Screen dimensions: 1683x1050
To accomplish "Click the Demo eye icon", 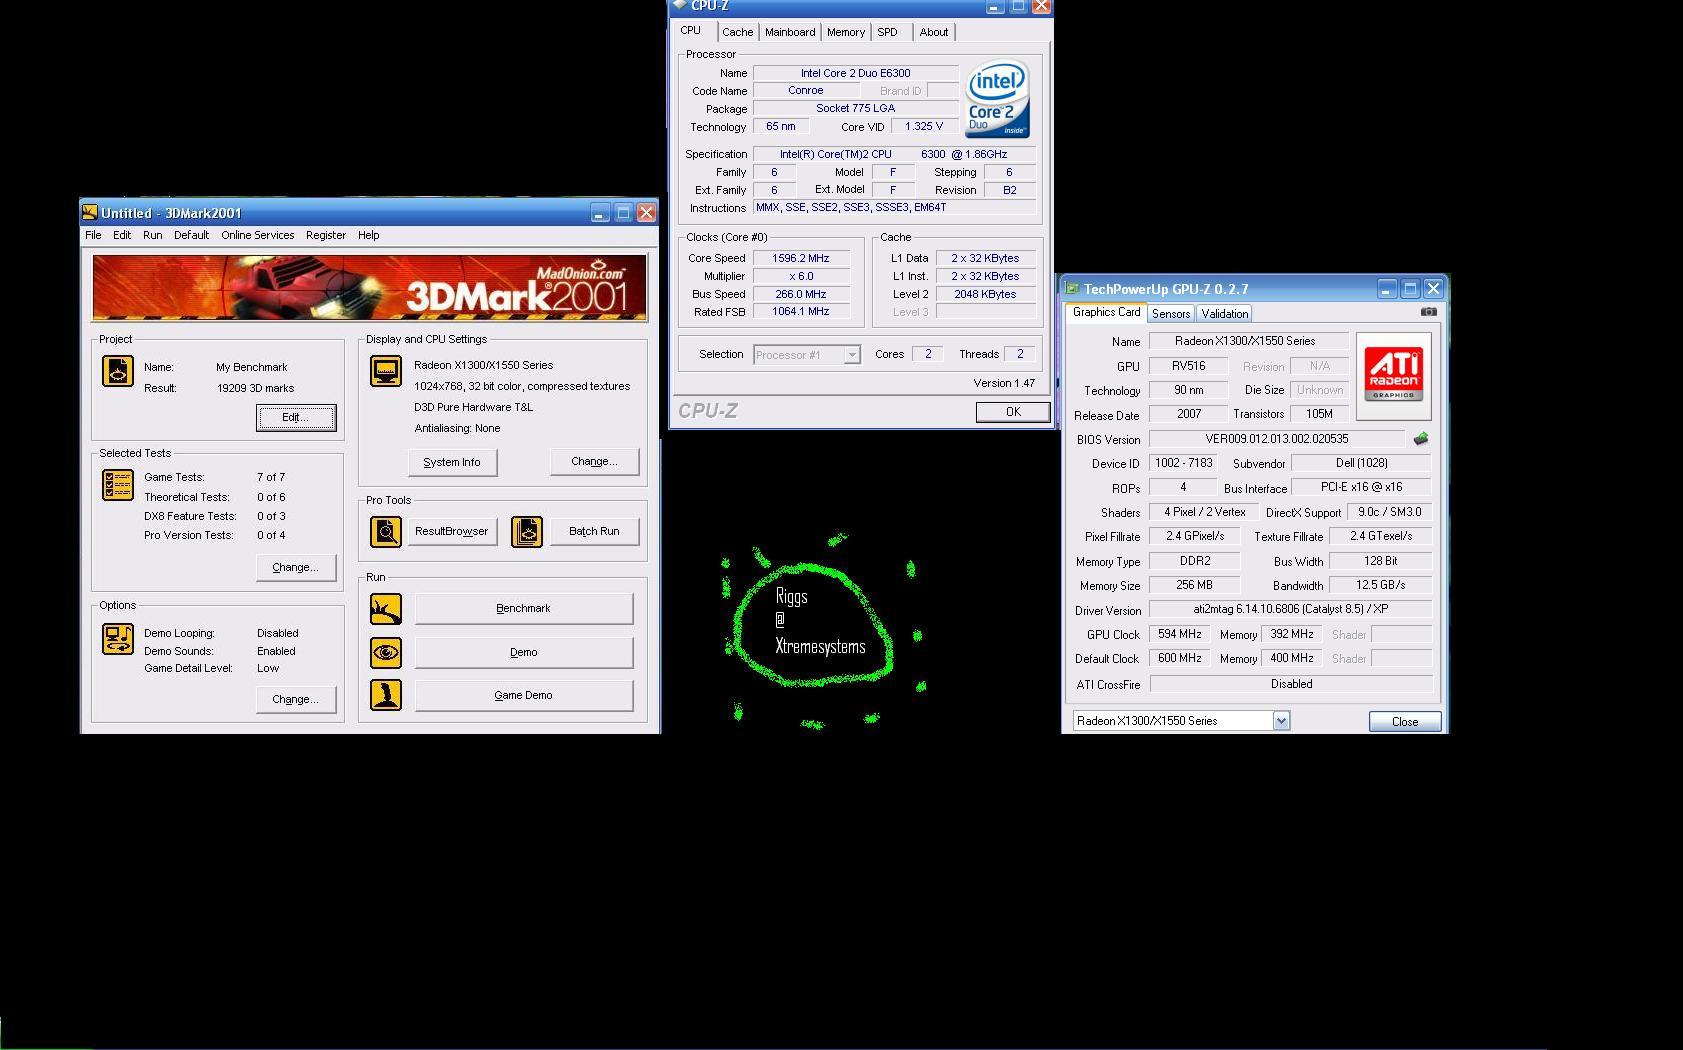I will click(386, 653).
